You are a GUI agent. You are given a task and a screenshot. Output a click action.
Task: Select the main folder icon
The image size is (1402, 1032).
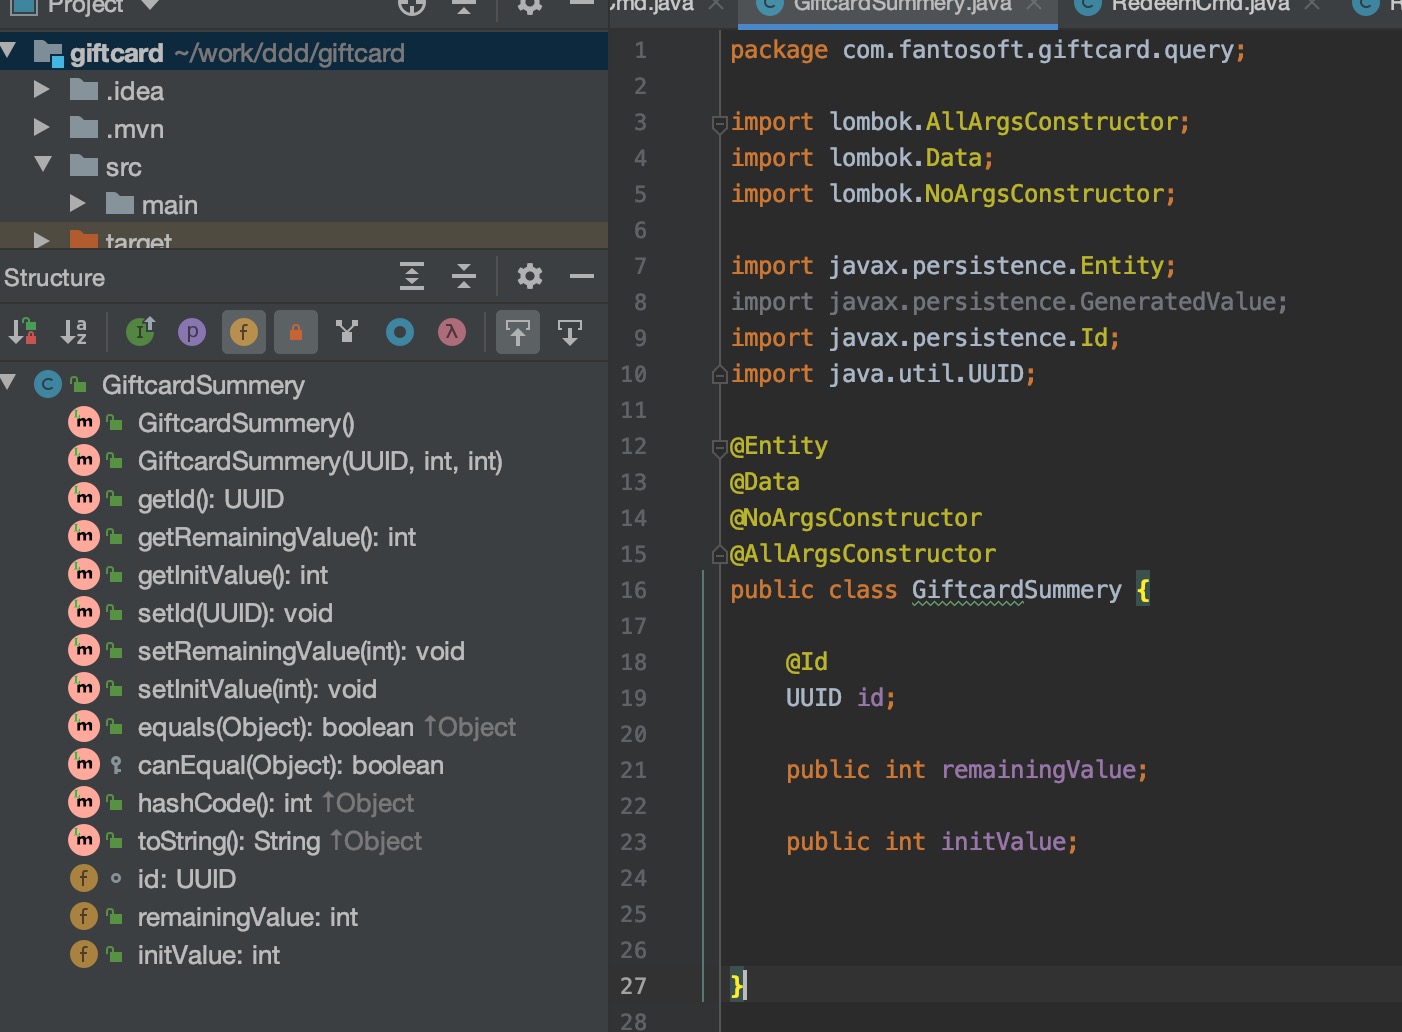point(120,204)
